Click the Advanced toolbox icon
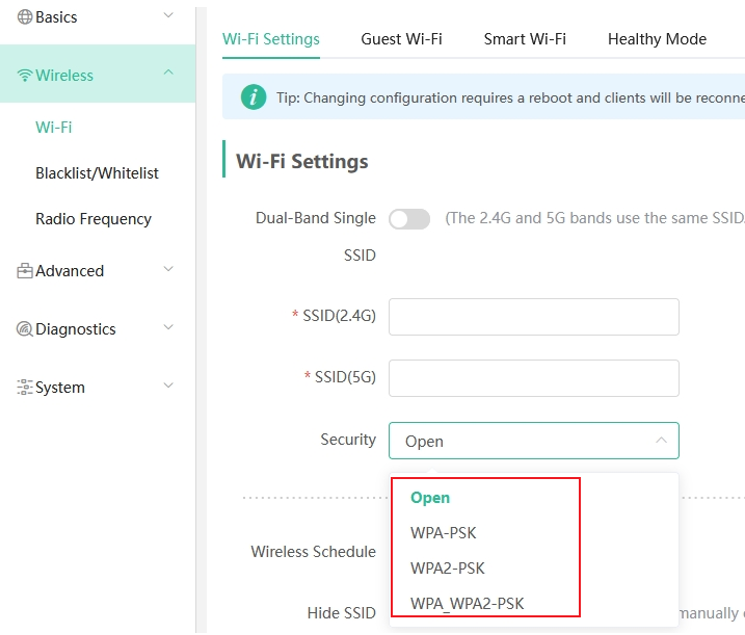This screenshot has width=745, height=635. click(x=25, y=271)
